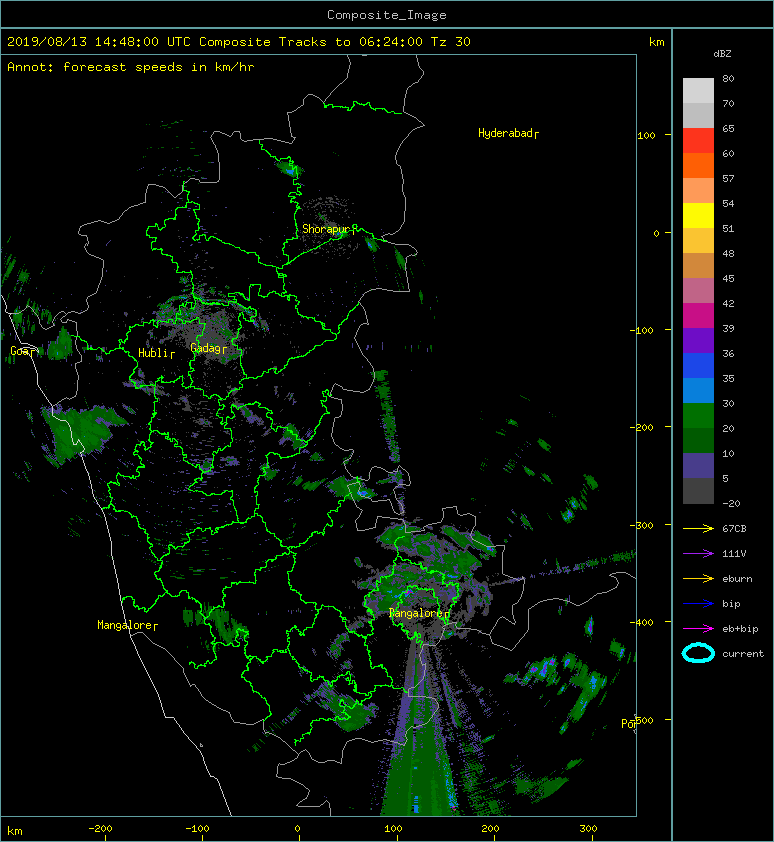Click the 111V legend label
774x842 pixels.
pos(734,554)
